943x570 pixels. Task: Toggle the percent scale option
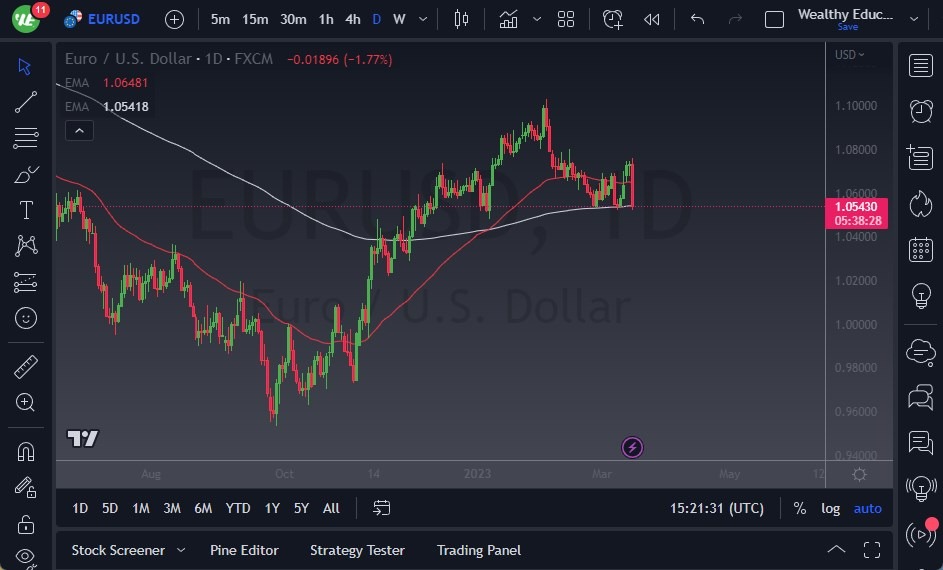(x=800, y=508)
